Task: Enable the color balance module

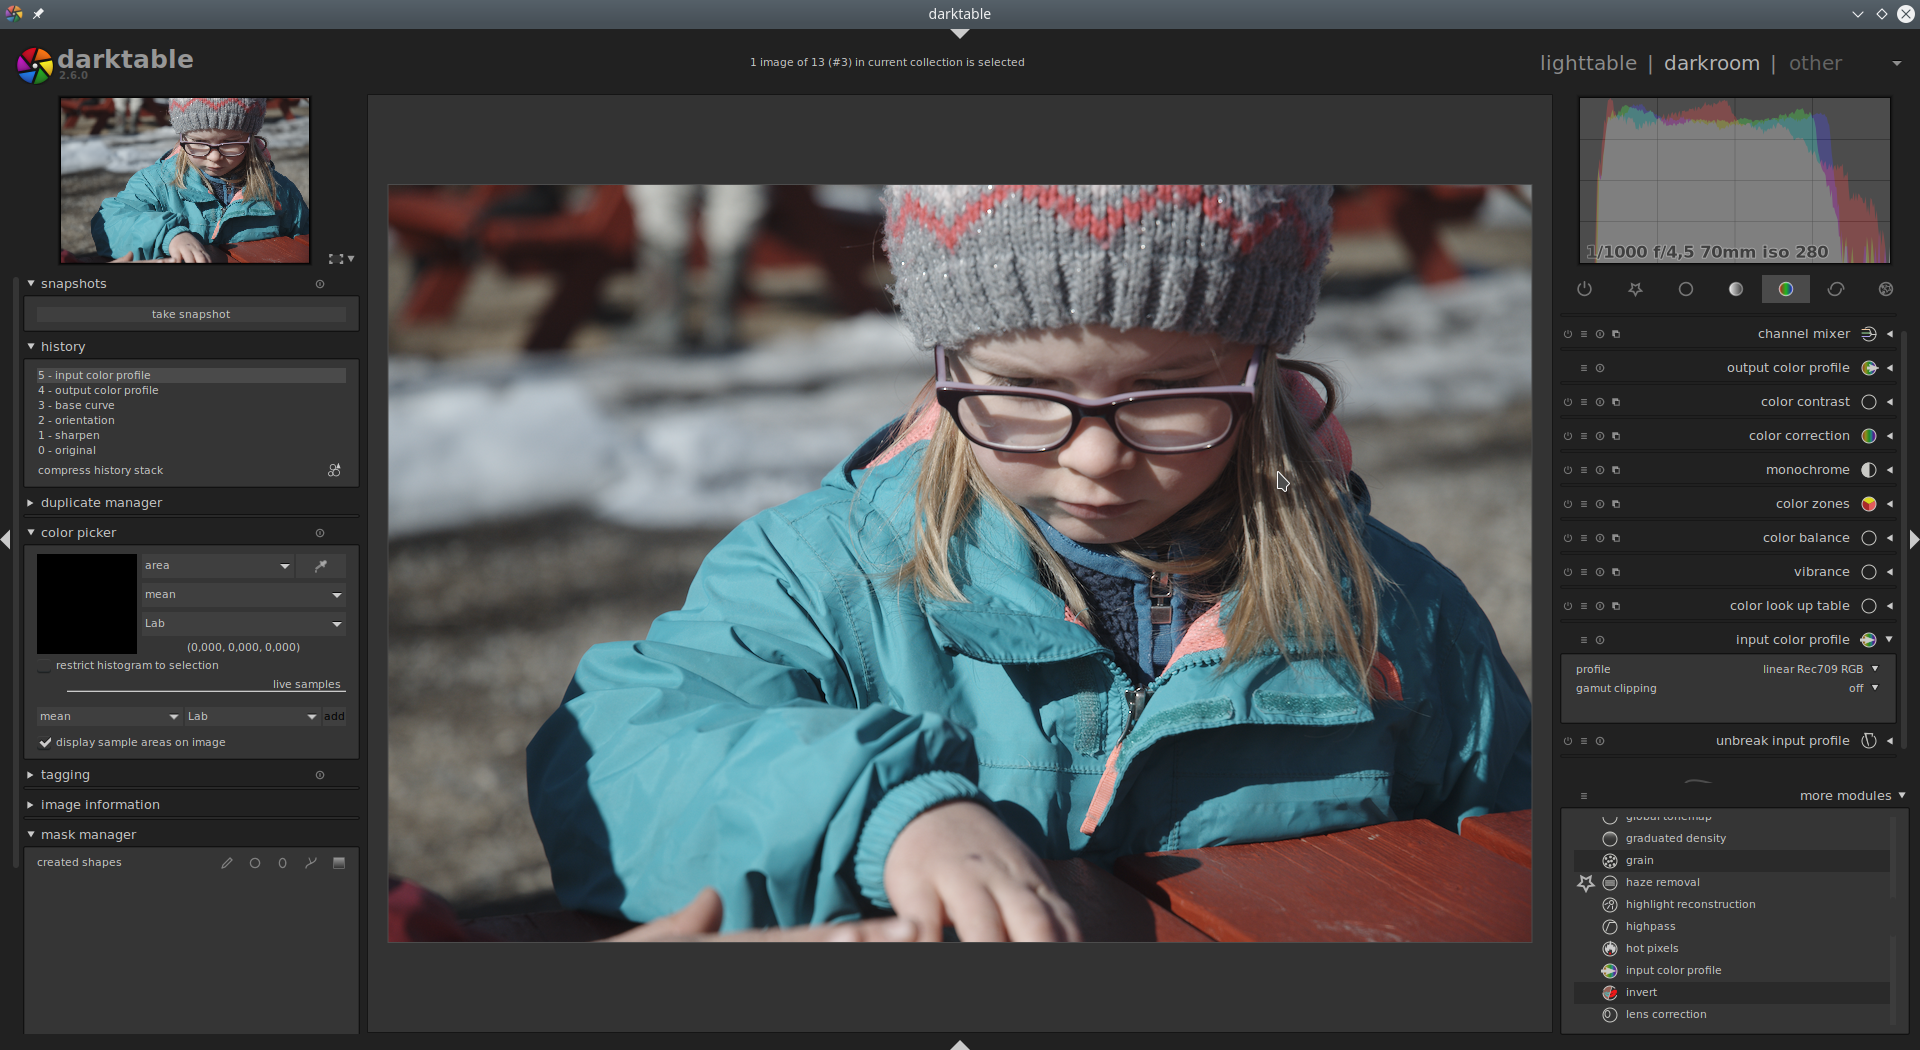Action: (1568, 538)
